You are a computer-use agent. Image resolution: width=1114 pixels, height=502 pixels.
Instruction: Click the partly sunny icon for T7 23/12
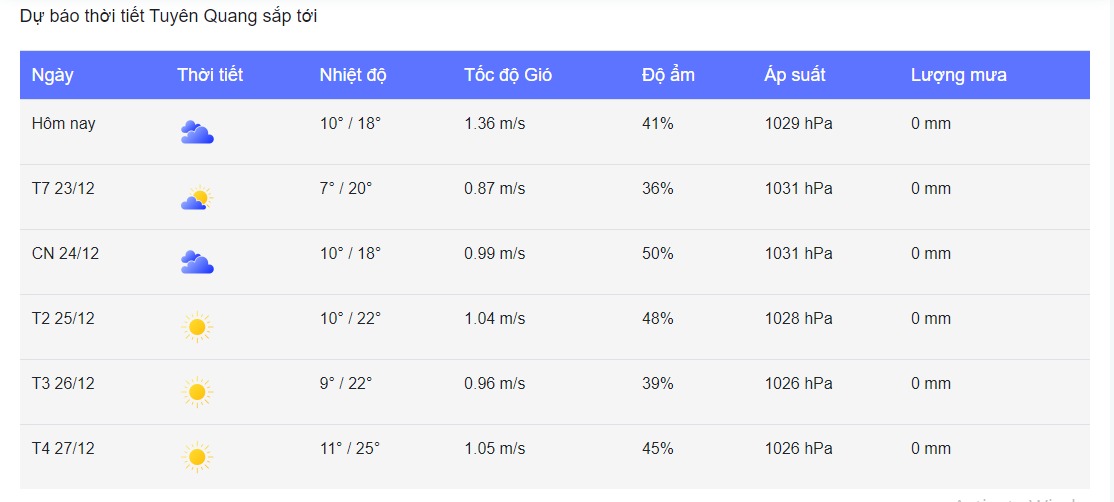[197, 198]
